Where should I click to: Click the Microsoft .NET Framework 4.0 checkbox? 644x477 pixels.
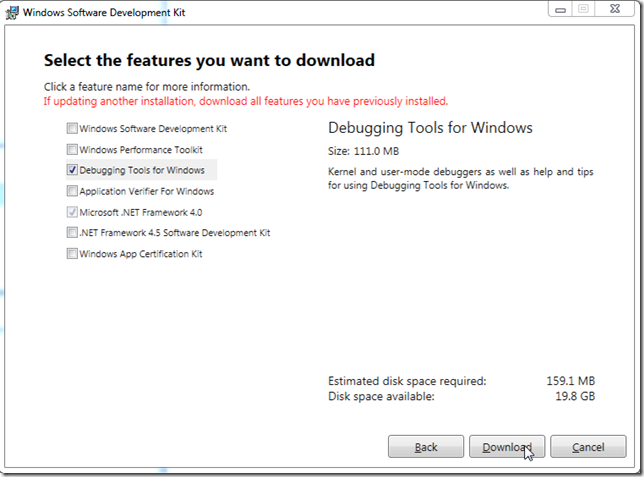pos(72,212)
